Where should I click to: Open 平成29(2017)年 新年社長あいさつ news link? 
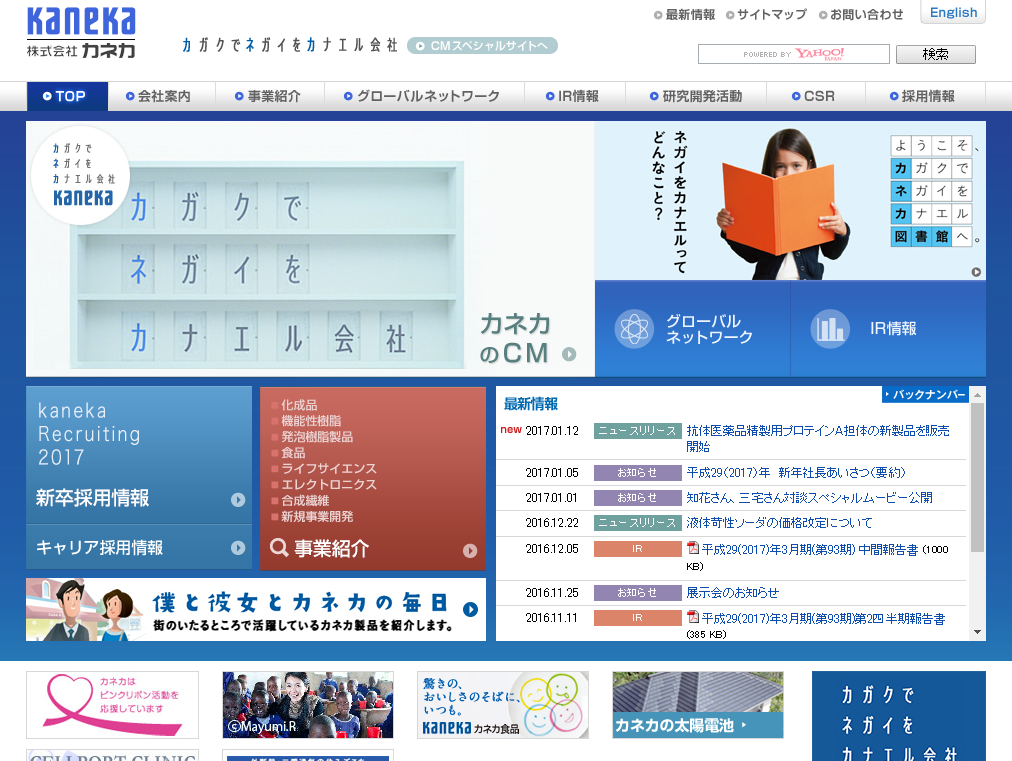796,472
